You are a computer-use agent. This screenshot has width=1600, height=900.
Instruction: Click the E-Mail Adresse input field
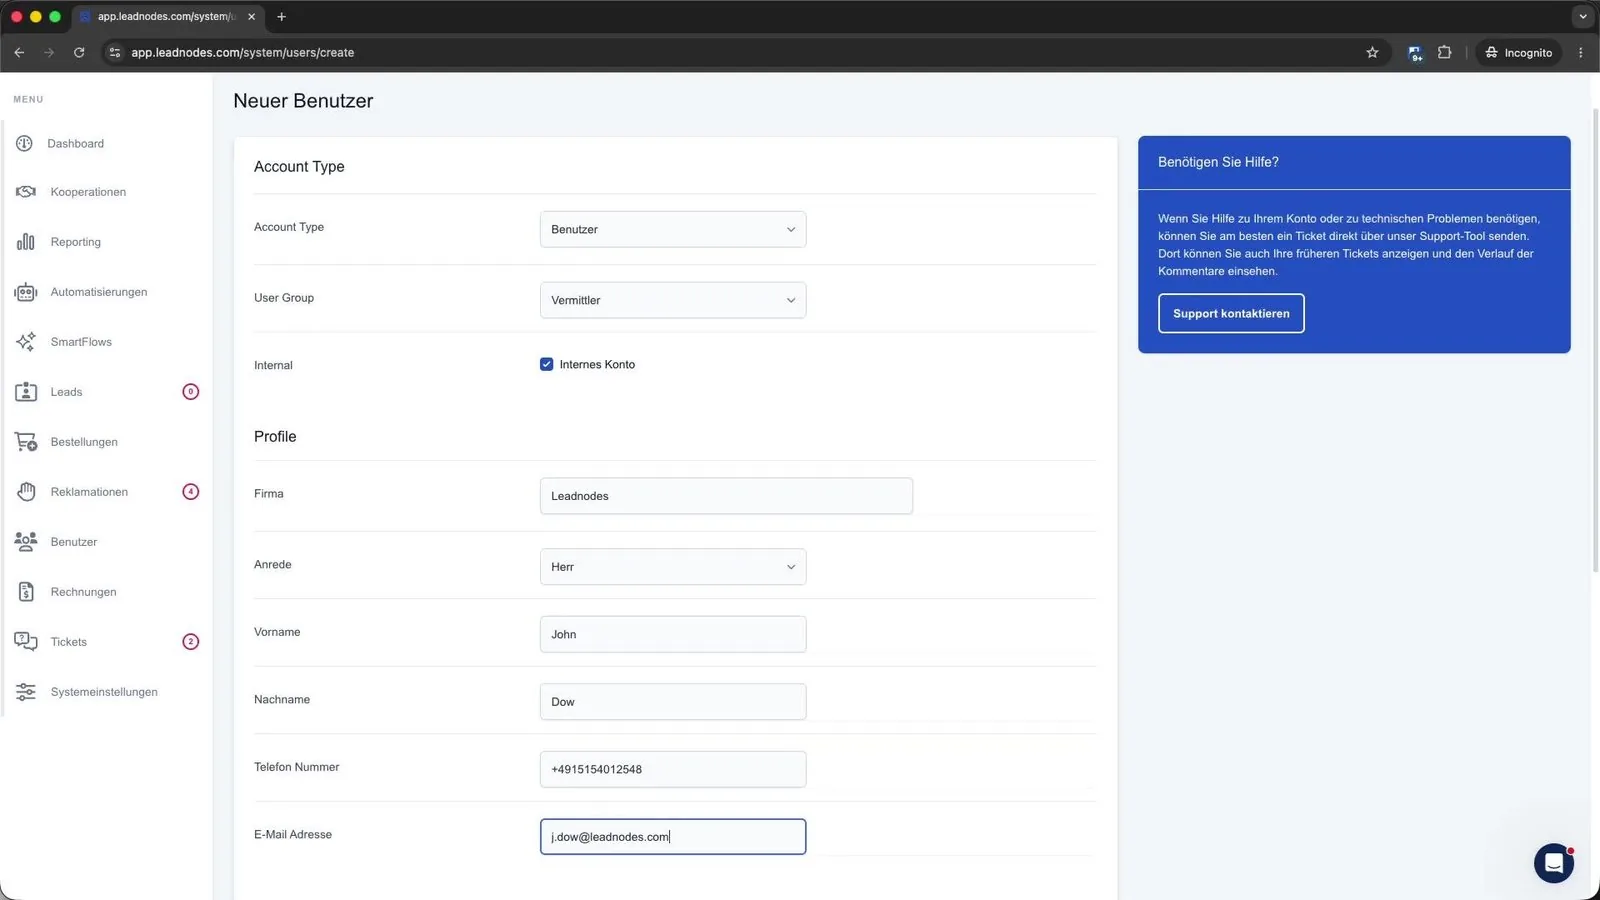[x=673, y=837]
